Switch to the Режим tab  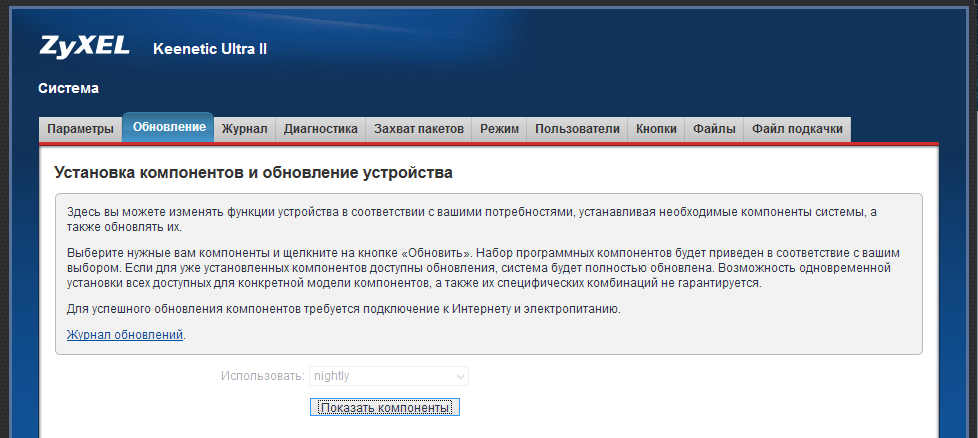pos(499,129)
